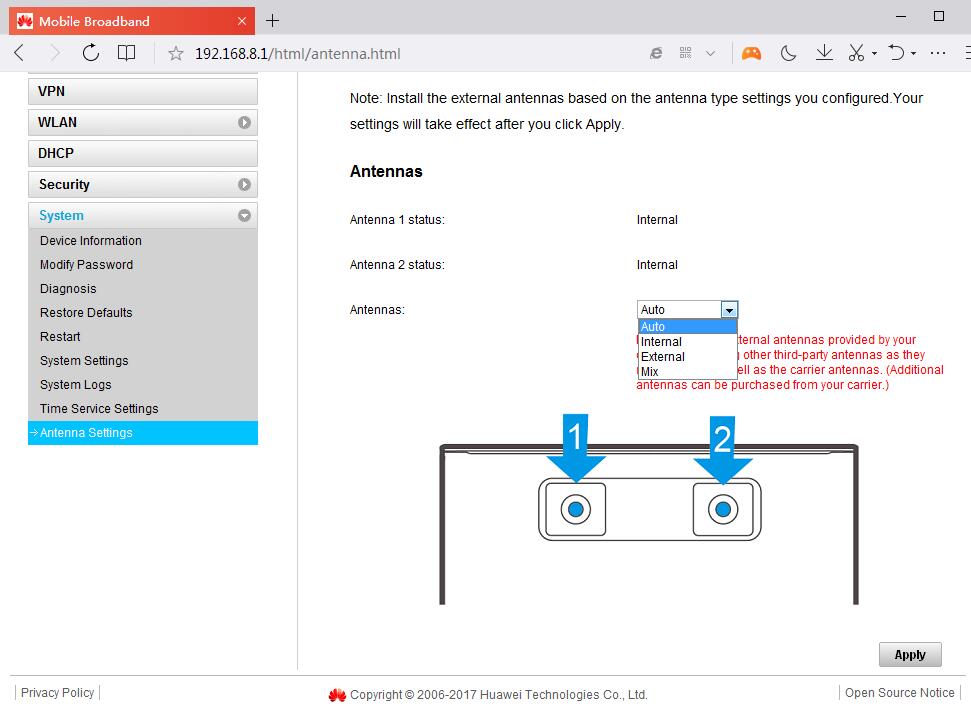The image size is (971, 707).
Task: Click the browser refresh icon
Action: click(x=91, y=53)
